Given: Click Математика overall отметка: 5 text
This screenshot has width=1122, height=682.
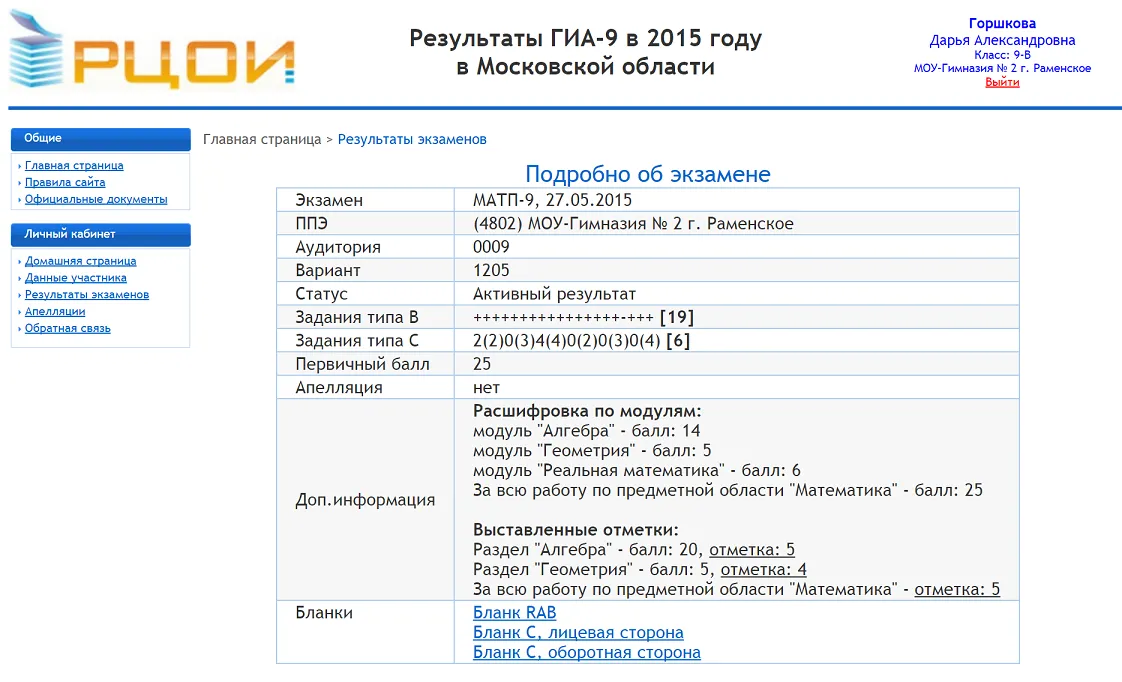Looking at the screenshot, I should click(x=957, y=590).
